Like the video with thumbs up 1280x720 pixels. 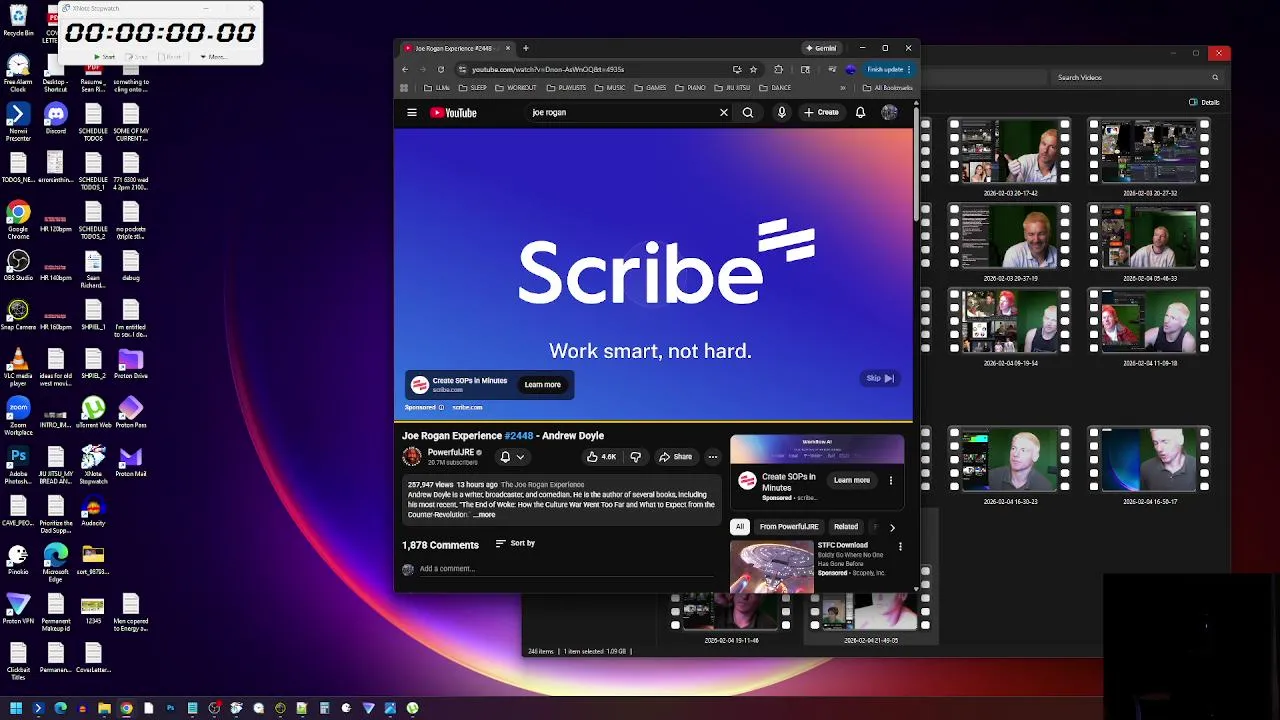[602, 457]
